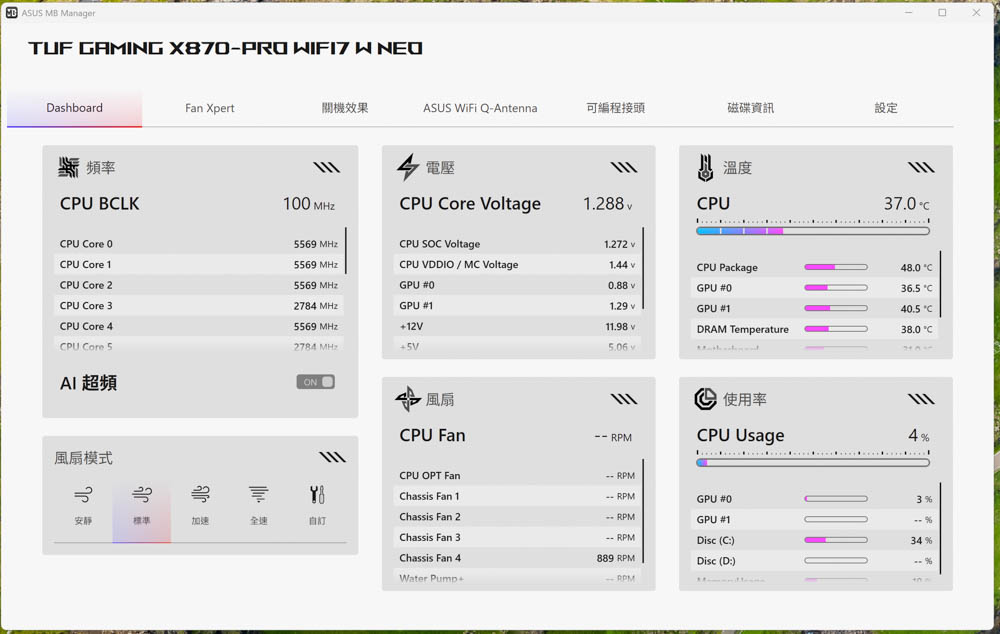Expand the 電壓 panel via stripe arrows
Image resolution: width=1000 pixels, height=634 pixels.
[x=624, y=168]
